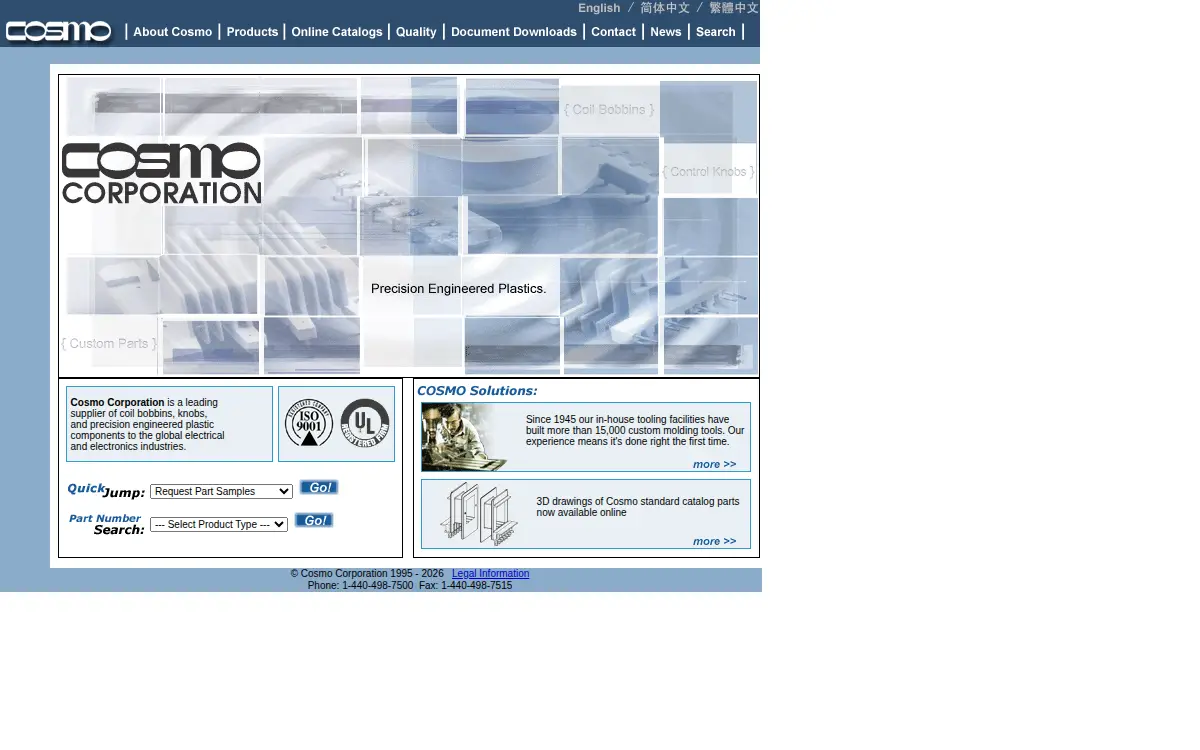Click the Since 1945 tooling description text

(635, 431)
